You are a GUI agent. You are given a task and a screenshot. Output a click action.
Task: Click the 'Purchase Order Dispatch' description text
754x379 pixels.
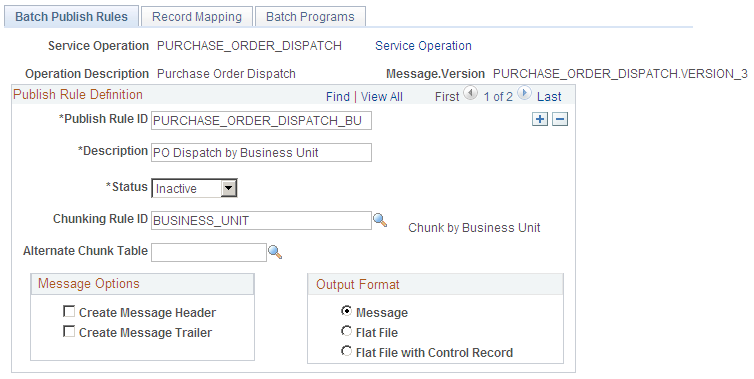(x=226, y=74)
